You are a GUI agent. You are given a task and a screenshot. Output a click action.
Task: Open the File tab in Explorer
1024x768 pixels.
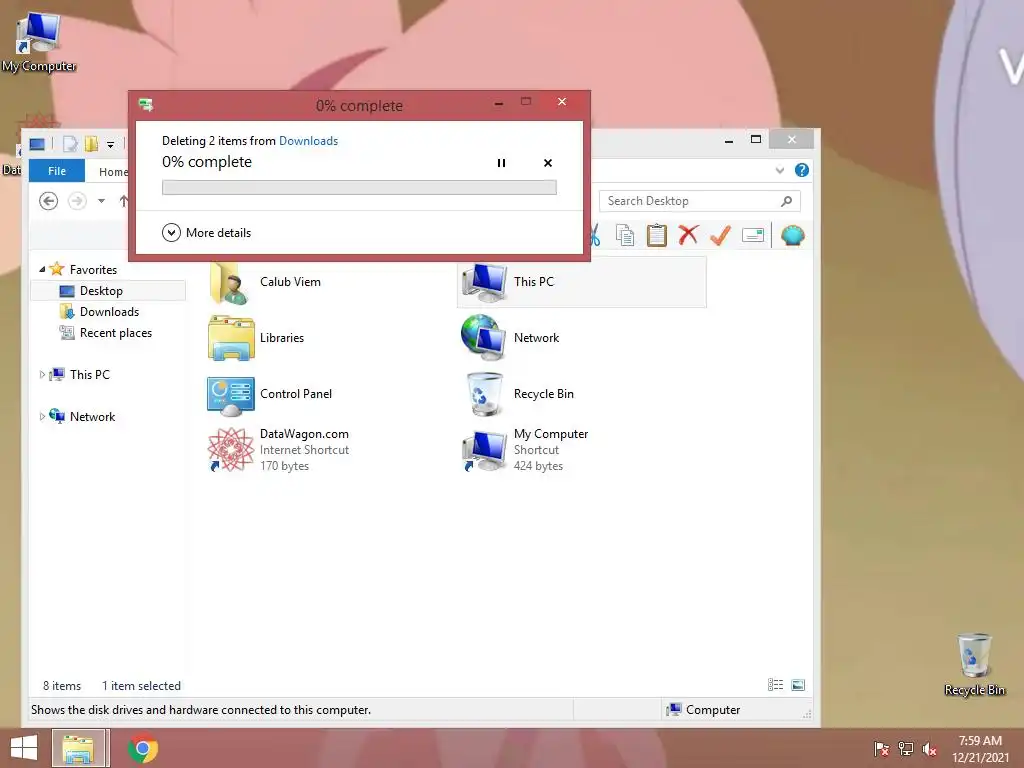[57, 170]
